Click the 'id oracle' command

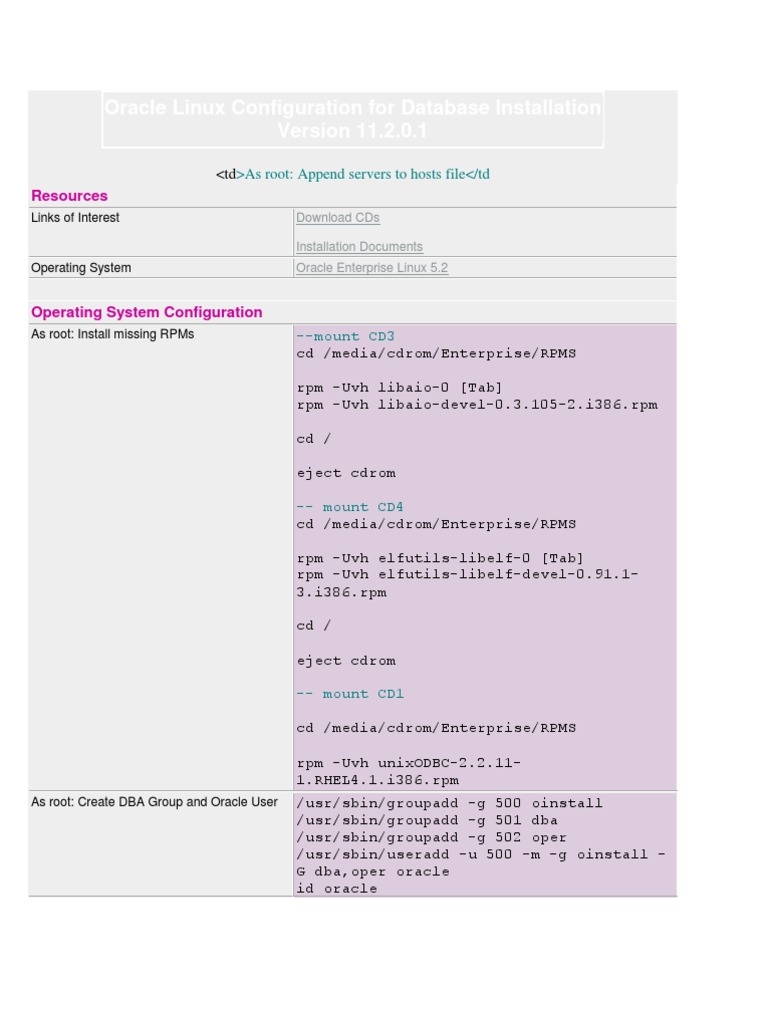tap(337, 888)
